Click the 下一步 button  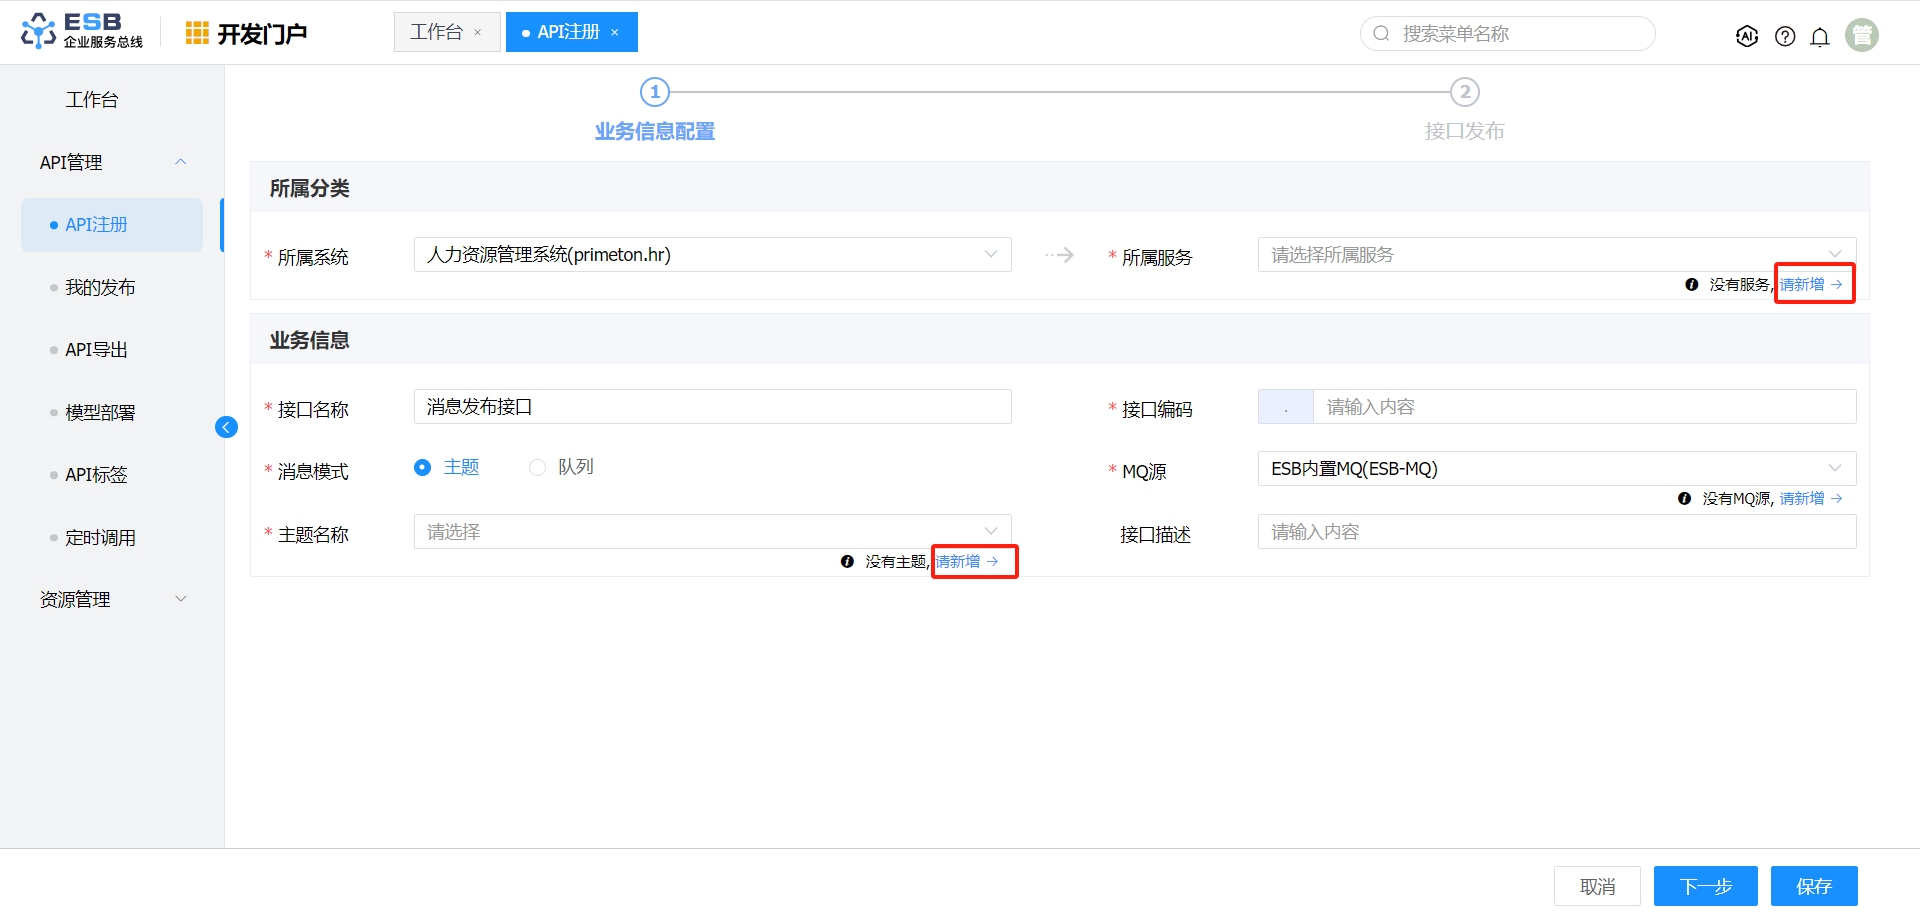(x=1705, y=886)
